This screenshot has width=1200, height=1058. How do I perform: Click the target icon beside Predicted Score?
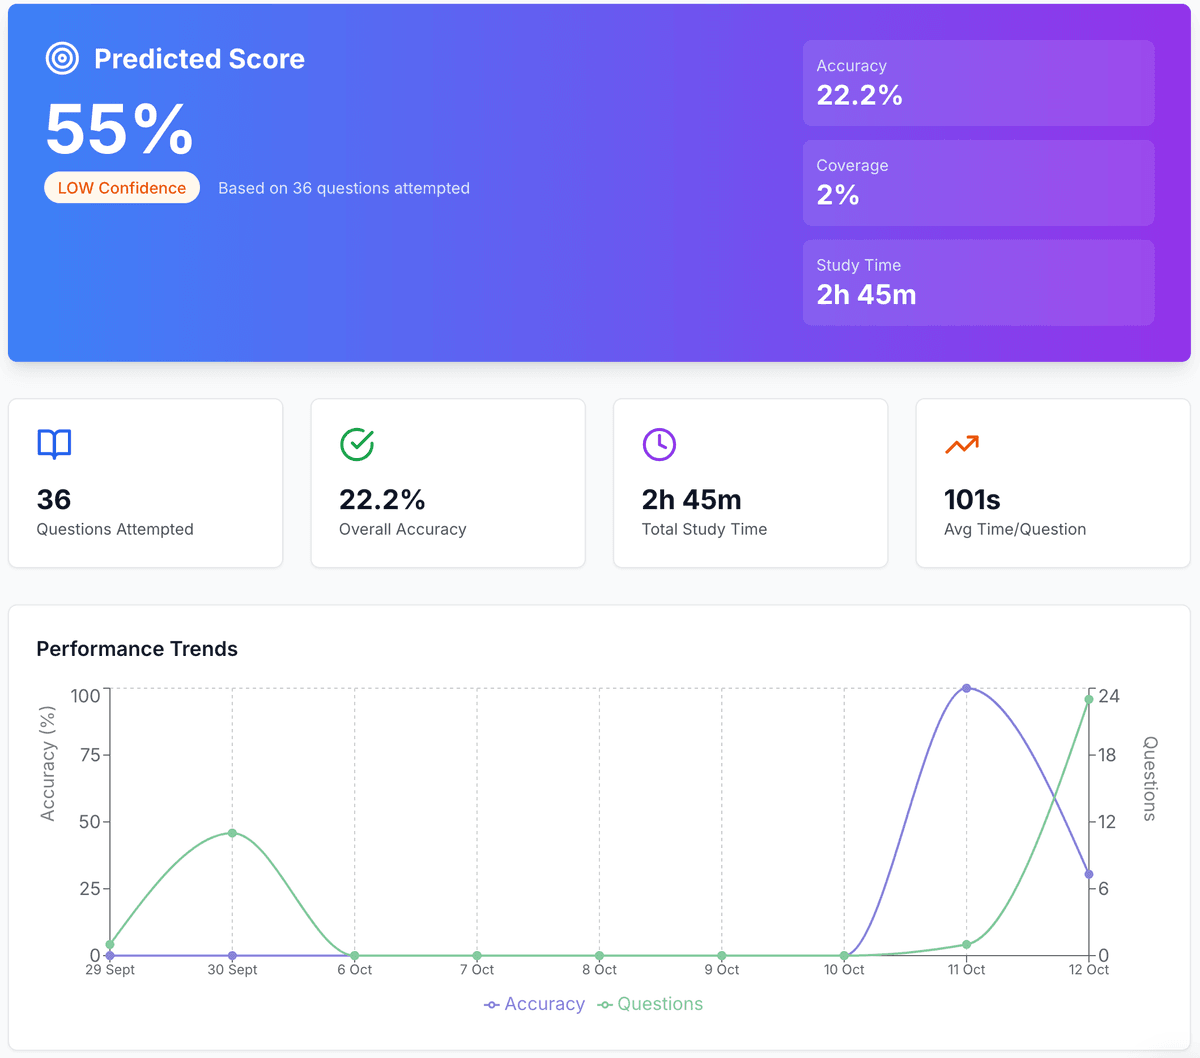pyautogui.click(x=62, y=59)
